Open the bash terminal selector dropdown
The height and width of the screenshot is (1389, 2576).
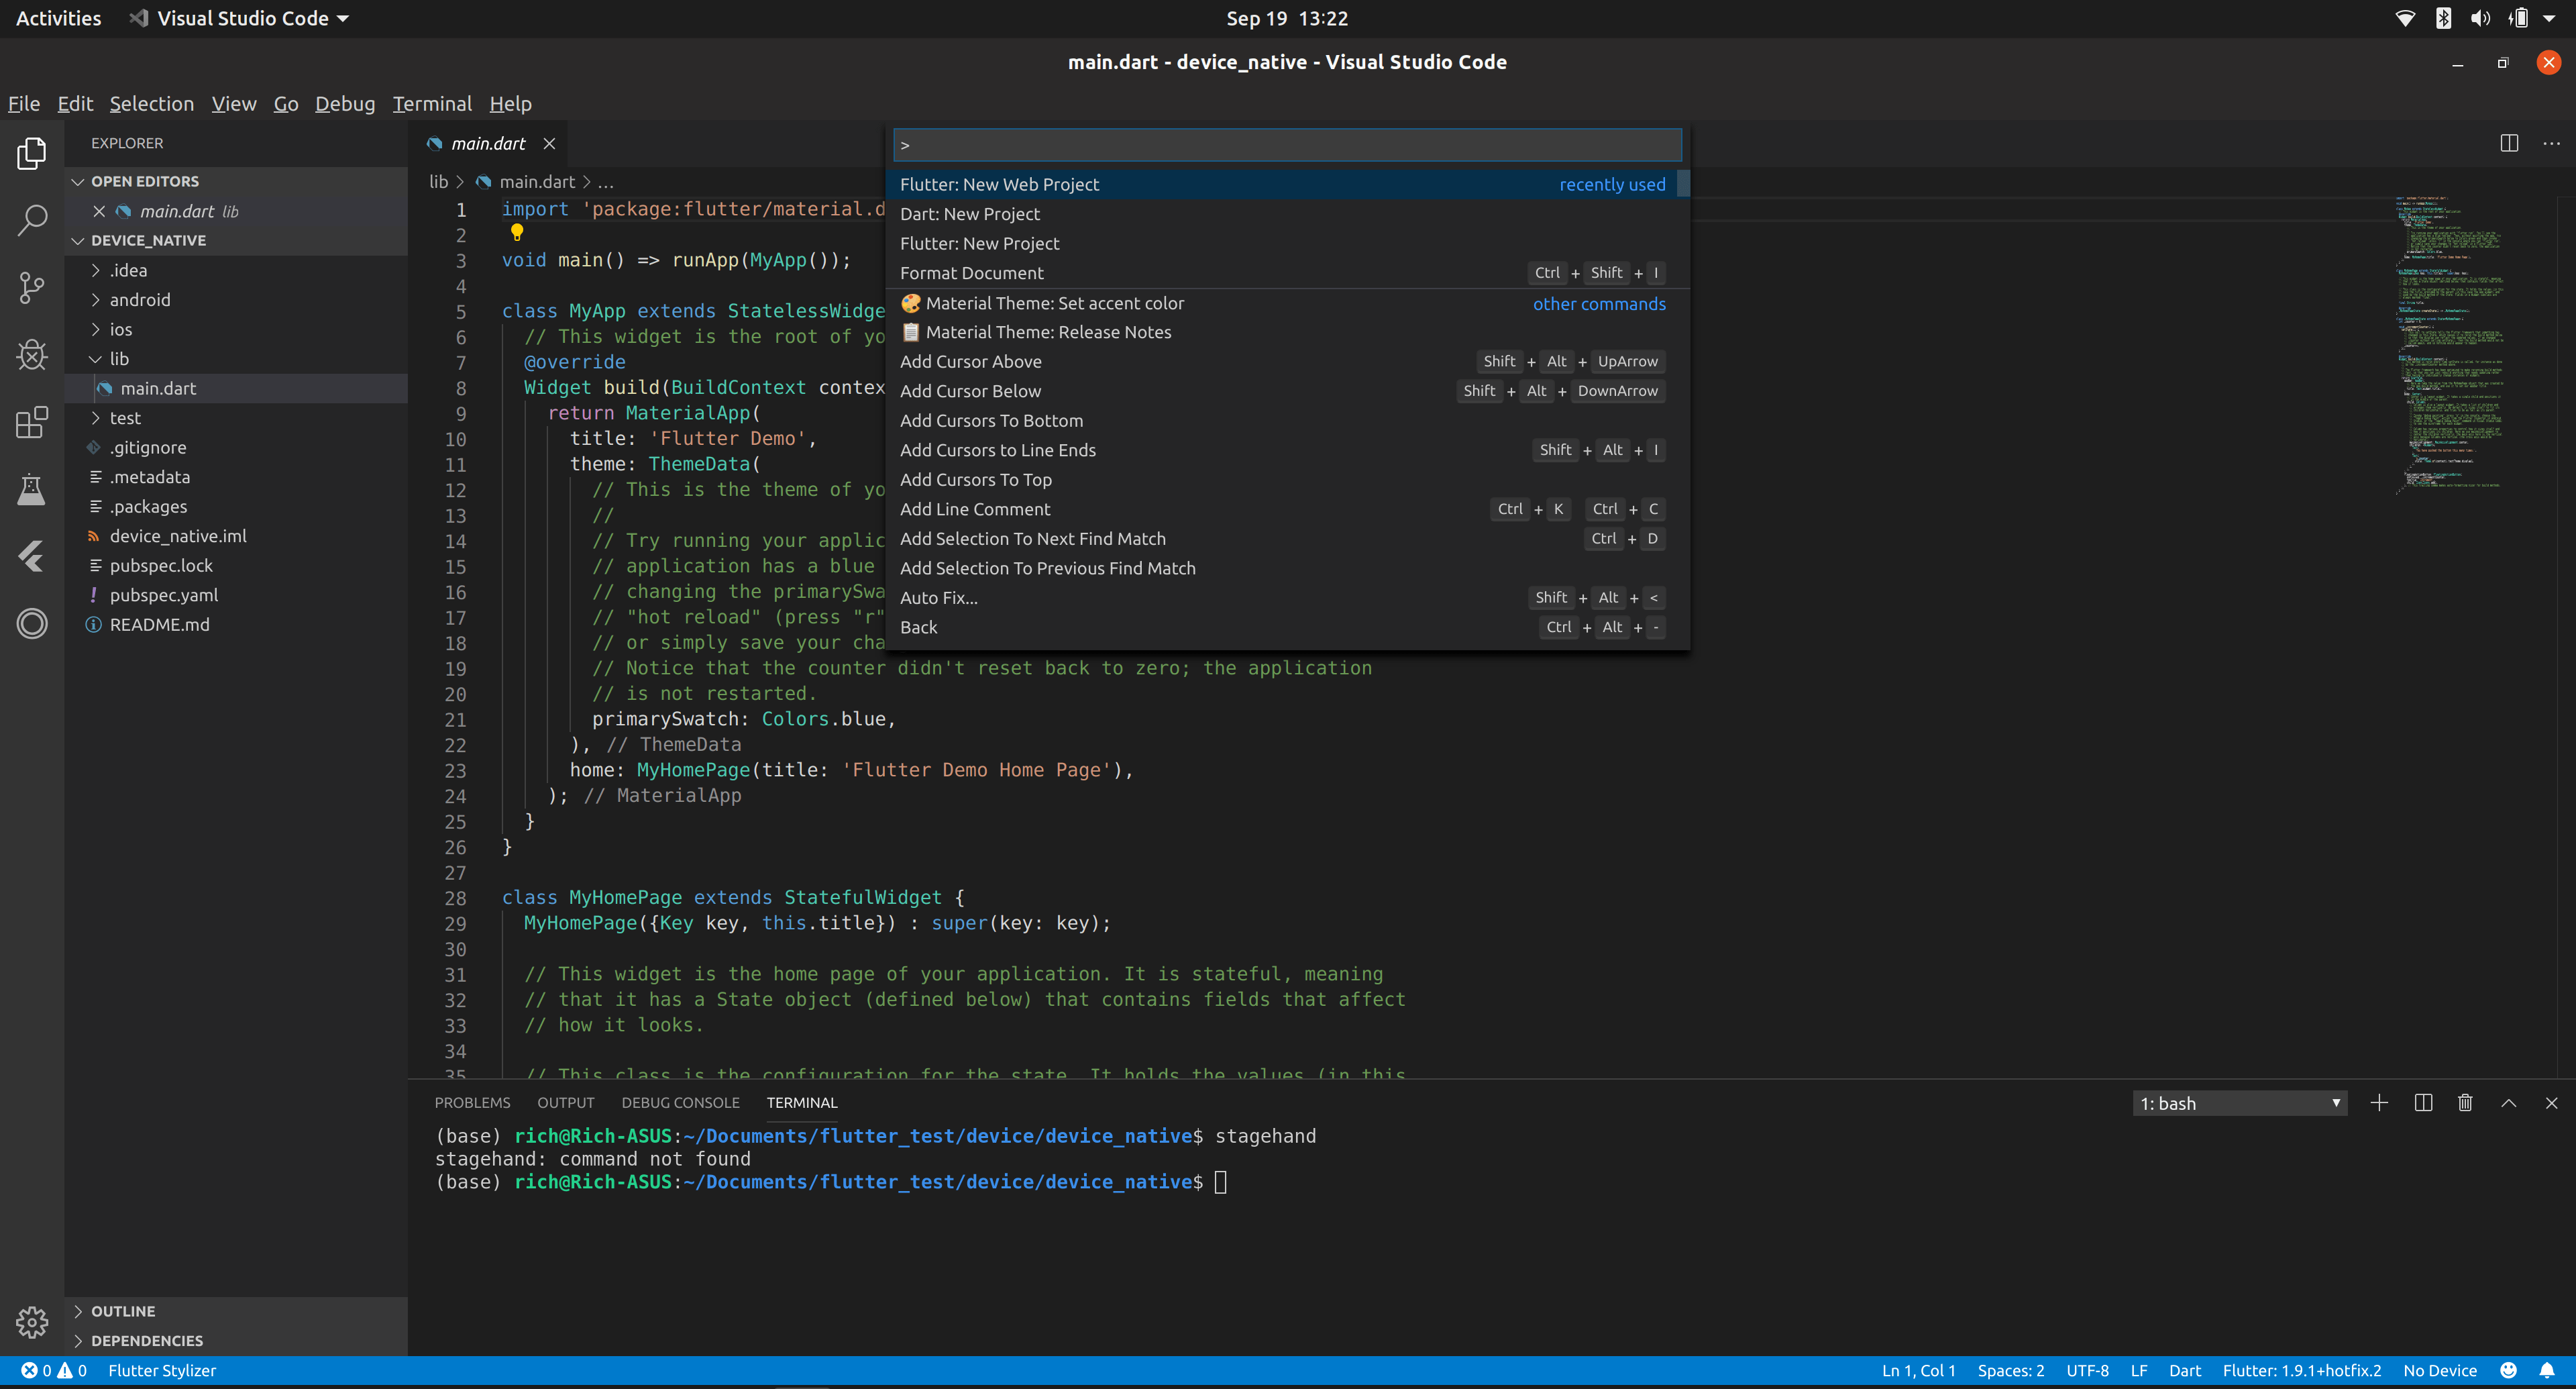coord(2240,1103)
